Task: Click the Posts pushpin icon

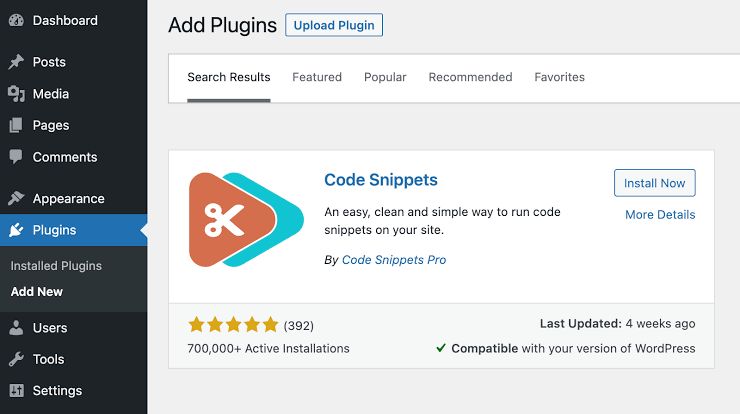Action: (x=16, y=62)
